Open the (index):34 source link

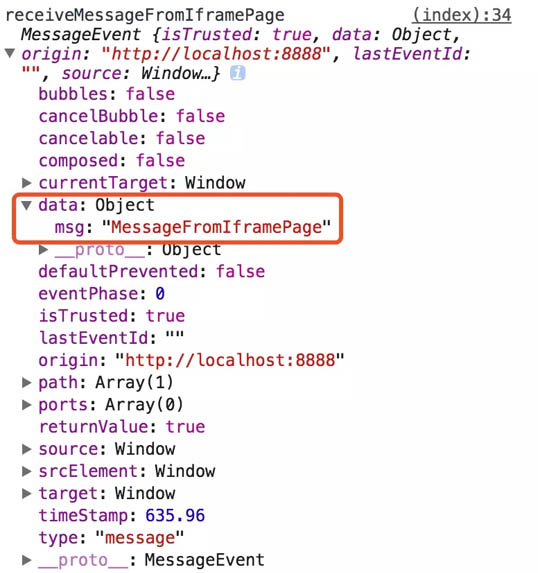[x=462, y=15]
